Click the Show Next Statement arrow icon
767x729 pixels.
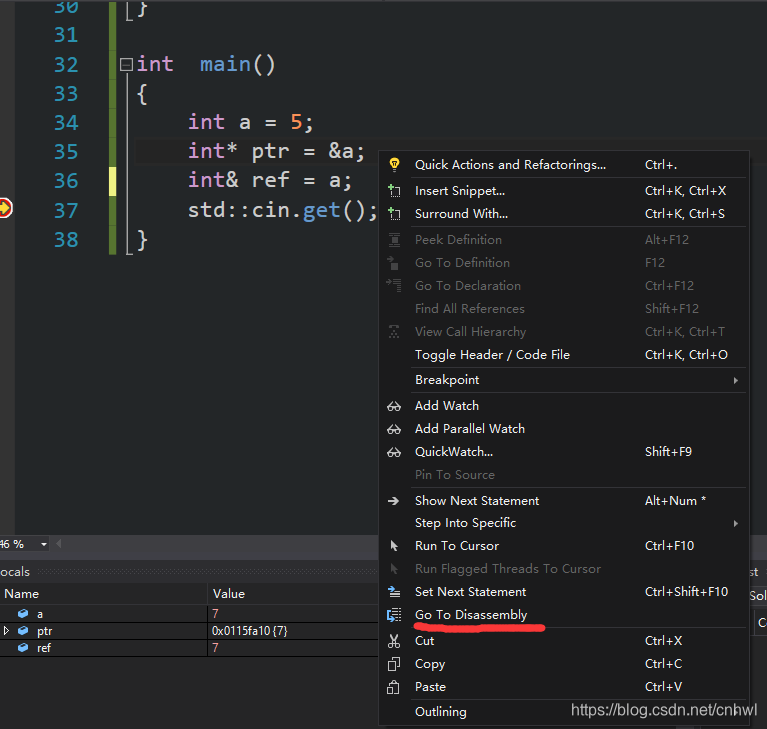(x=393, y=501)
